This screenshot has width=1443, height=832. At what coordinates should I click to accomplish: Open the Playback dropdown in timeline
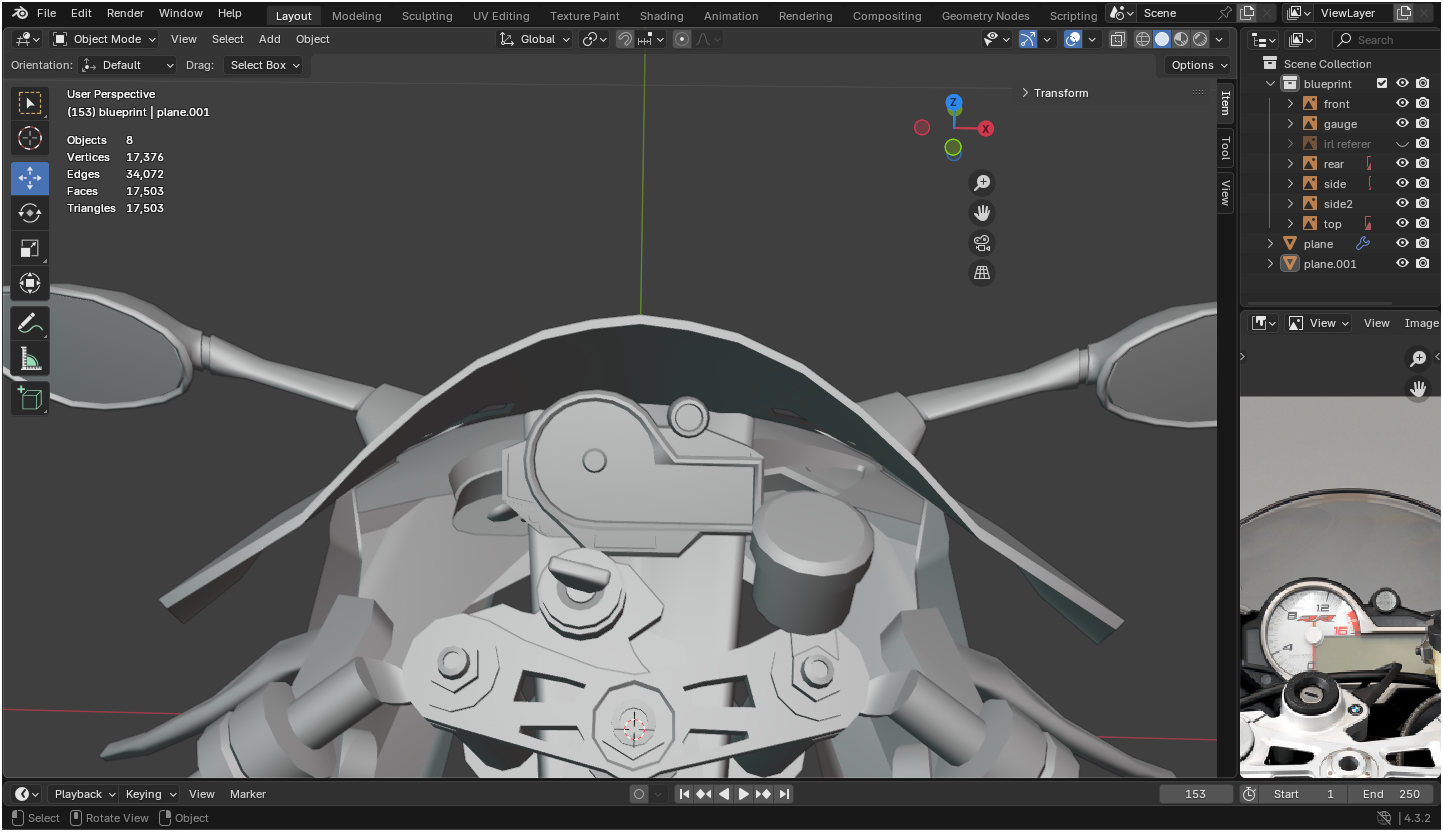click(84, 794)
